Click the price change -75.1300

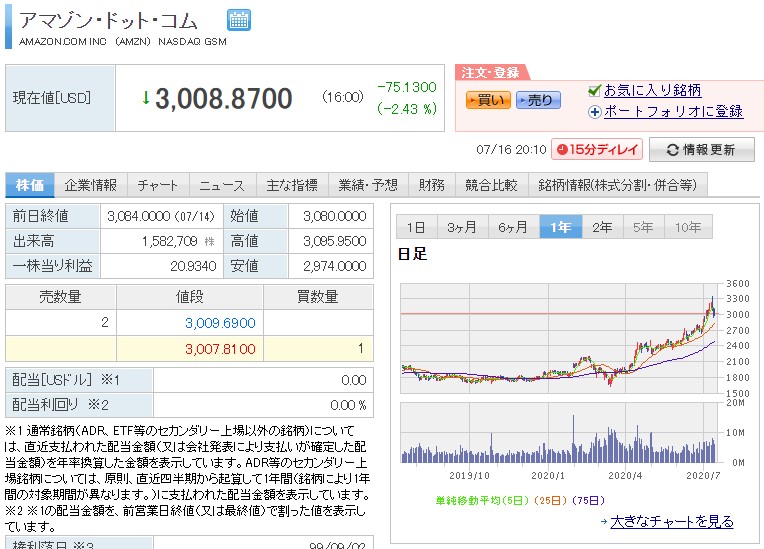pyautogui.click(x=407, y=87)
